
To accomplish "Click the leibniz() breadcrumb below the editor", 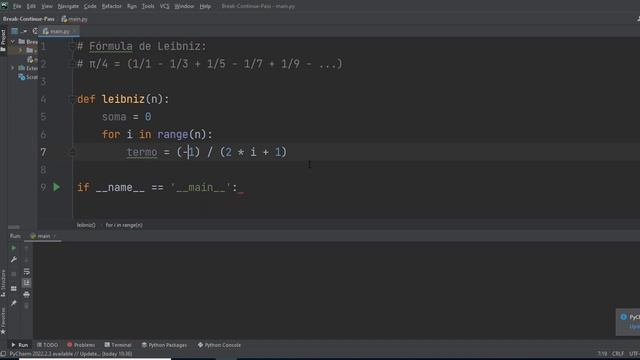I will [86, 225].
